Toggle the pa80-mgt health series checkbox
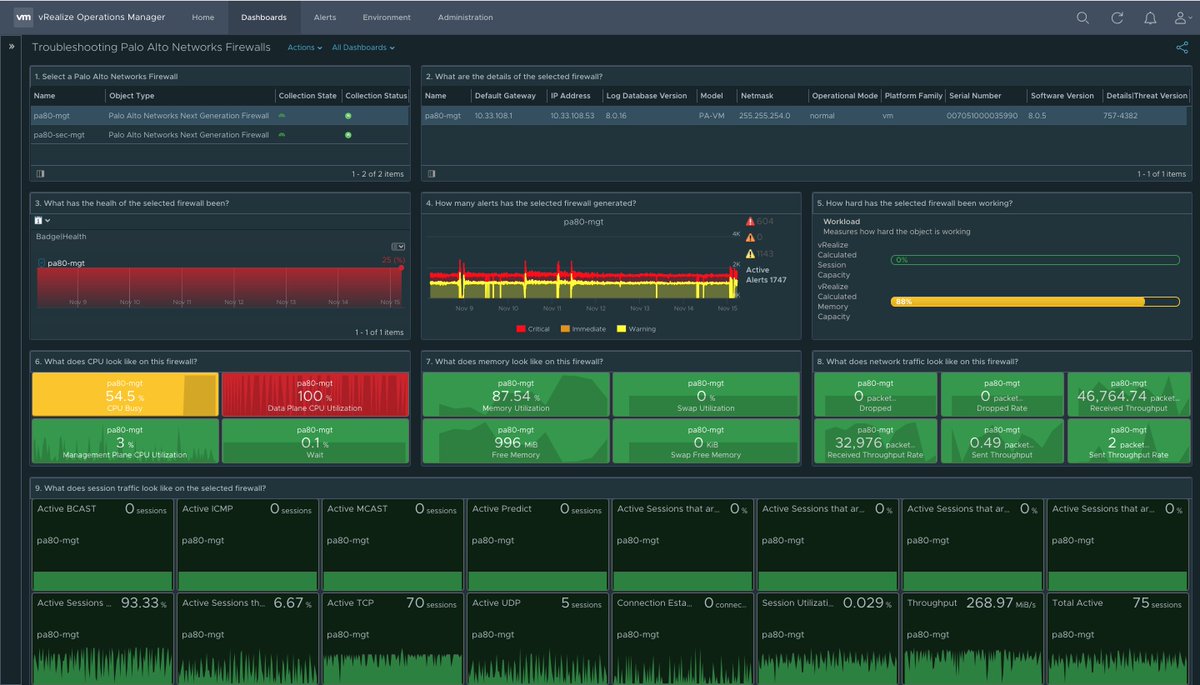Image resolution: width=1200 pixels, height=685 pixels. pos(41,263)
